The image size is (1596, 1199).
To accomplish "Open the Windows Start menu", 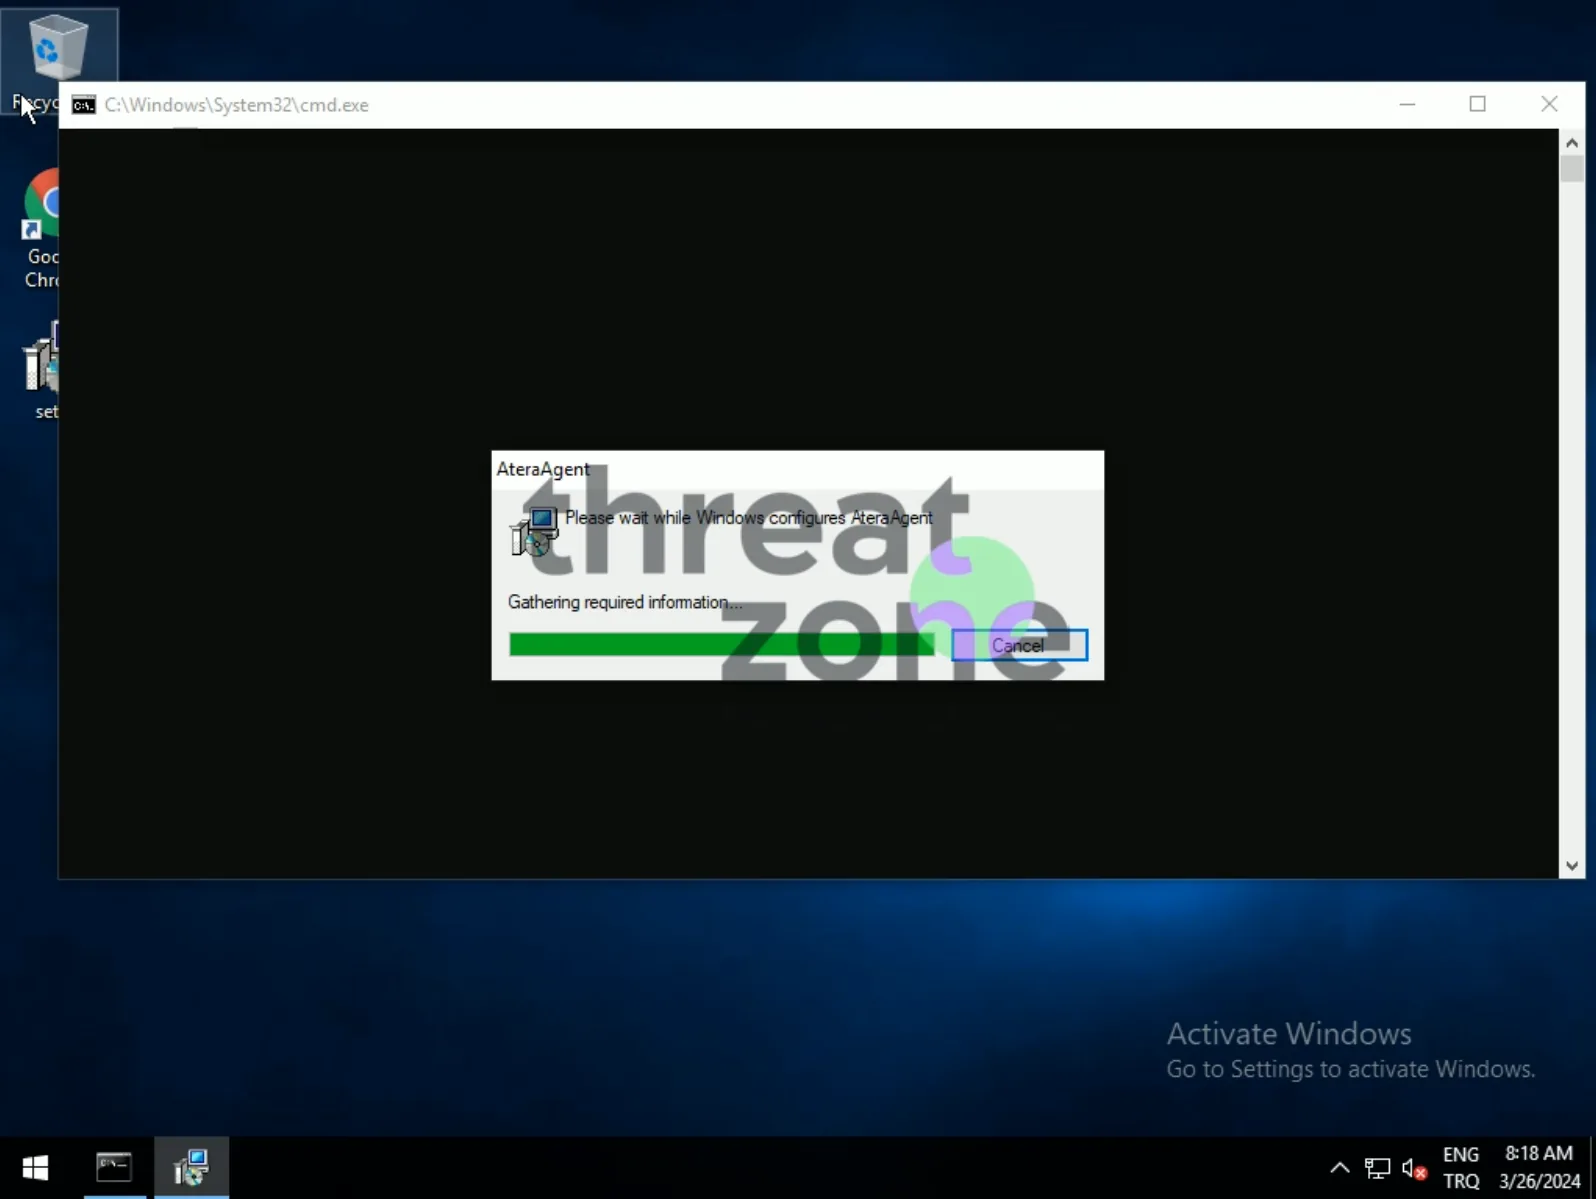I will pyautogui.click(x=35, y=1168).
